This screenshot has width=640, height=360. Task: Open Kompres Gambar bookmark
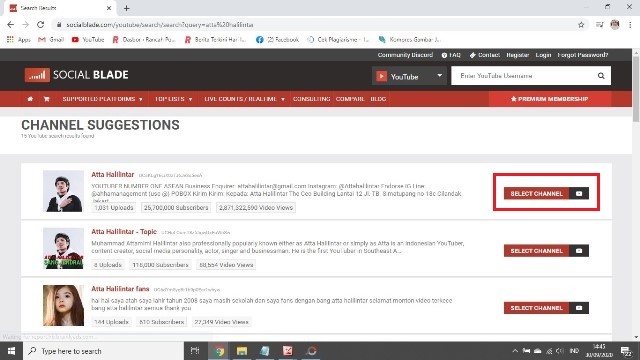click(x=409, y=40)
